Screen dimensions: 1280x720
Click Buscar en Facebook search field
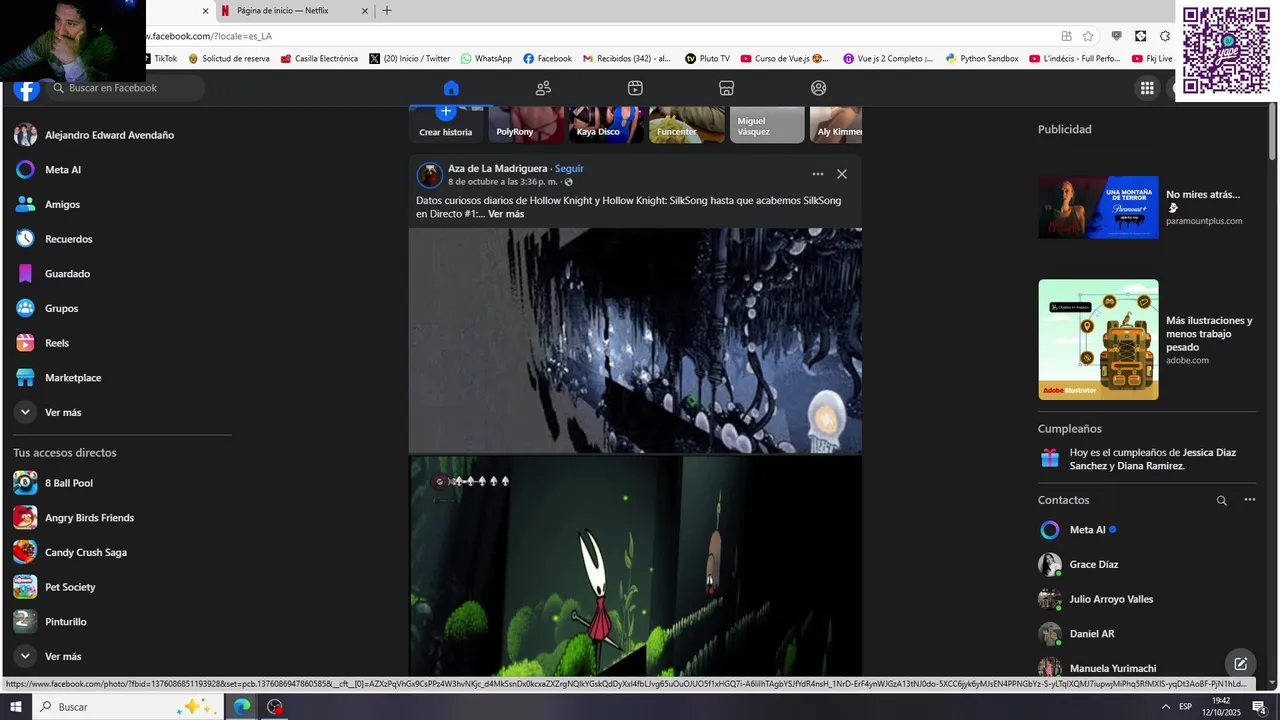125,88
